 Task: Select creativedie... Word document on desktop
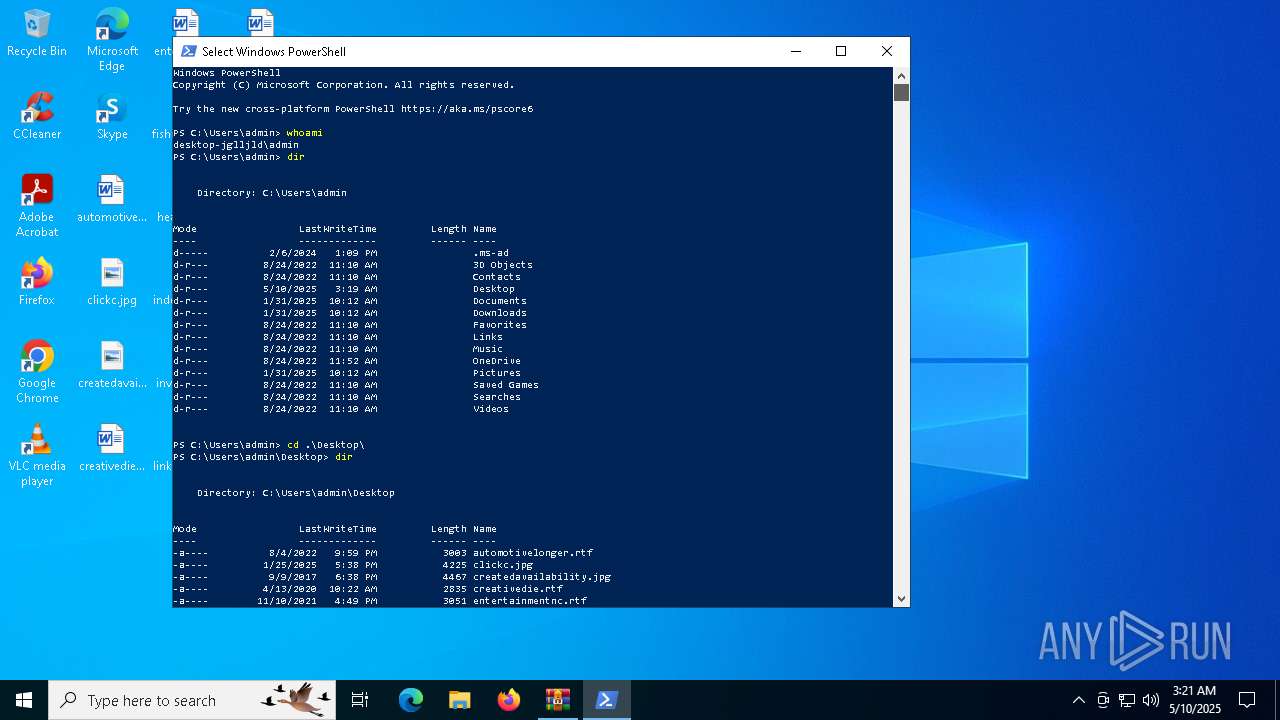tap(112, 448)
